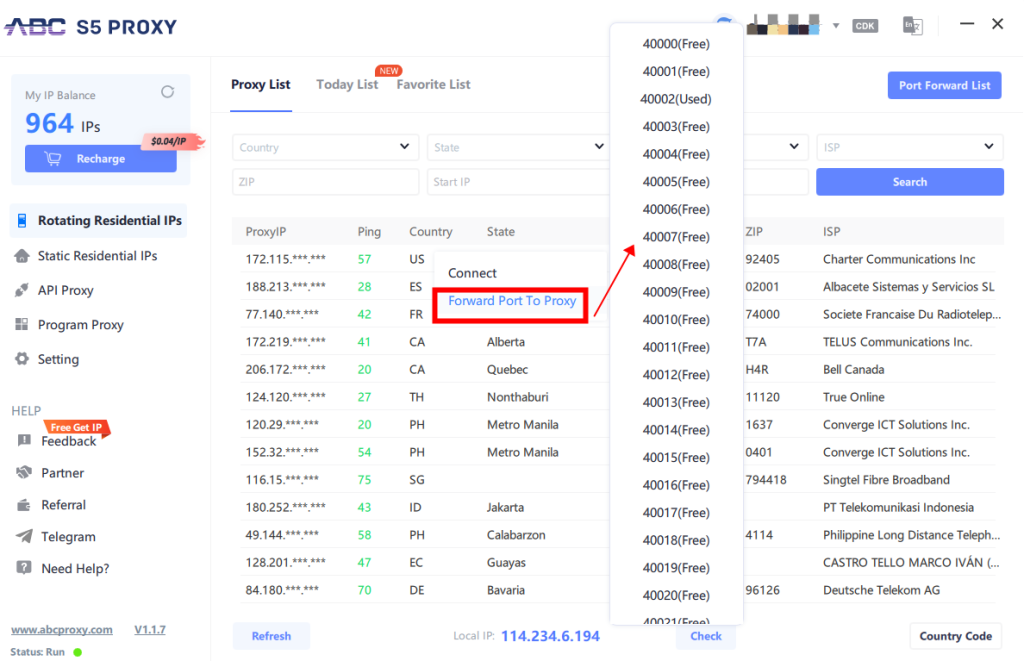
Task: Click the Telegram paper plane icon
Action: click(x=24, y=536)
